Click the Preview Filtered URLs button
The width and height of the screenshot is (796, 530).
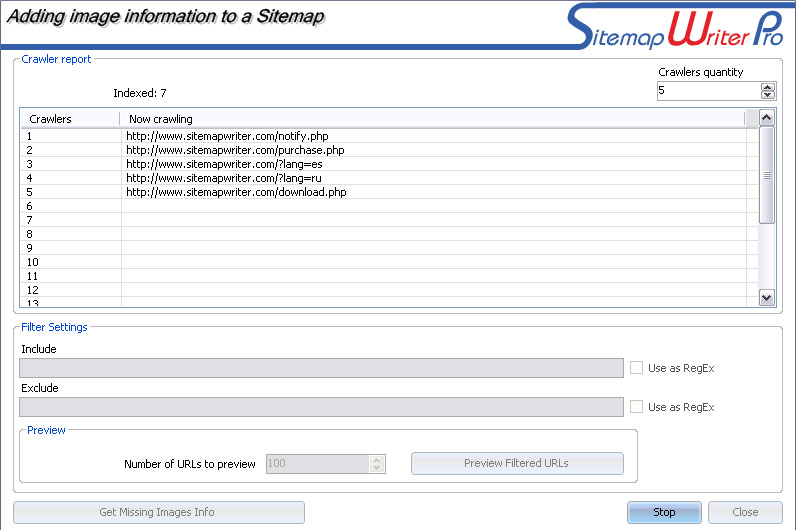tap(517, 463)
